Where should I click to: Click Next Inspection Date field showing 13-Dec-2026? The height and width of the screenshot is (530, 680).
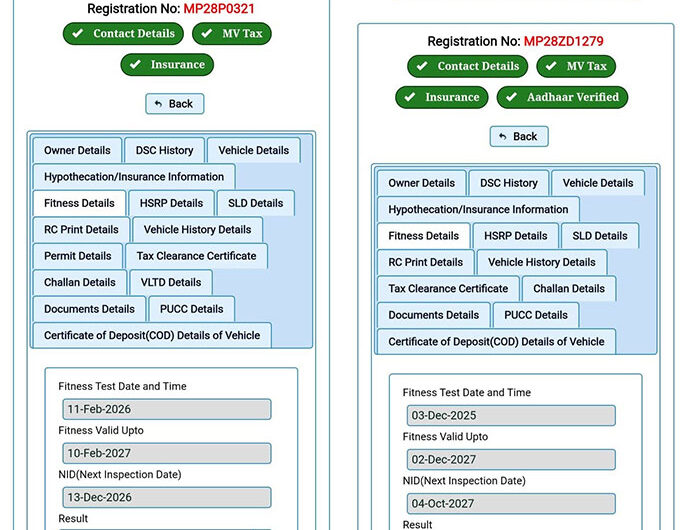(x=166, y=497)
